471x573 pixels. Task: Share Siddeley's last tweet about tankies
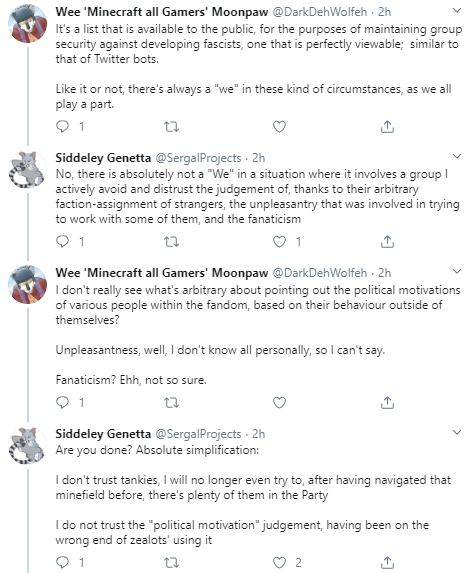[x=387, y=562]
